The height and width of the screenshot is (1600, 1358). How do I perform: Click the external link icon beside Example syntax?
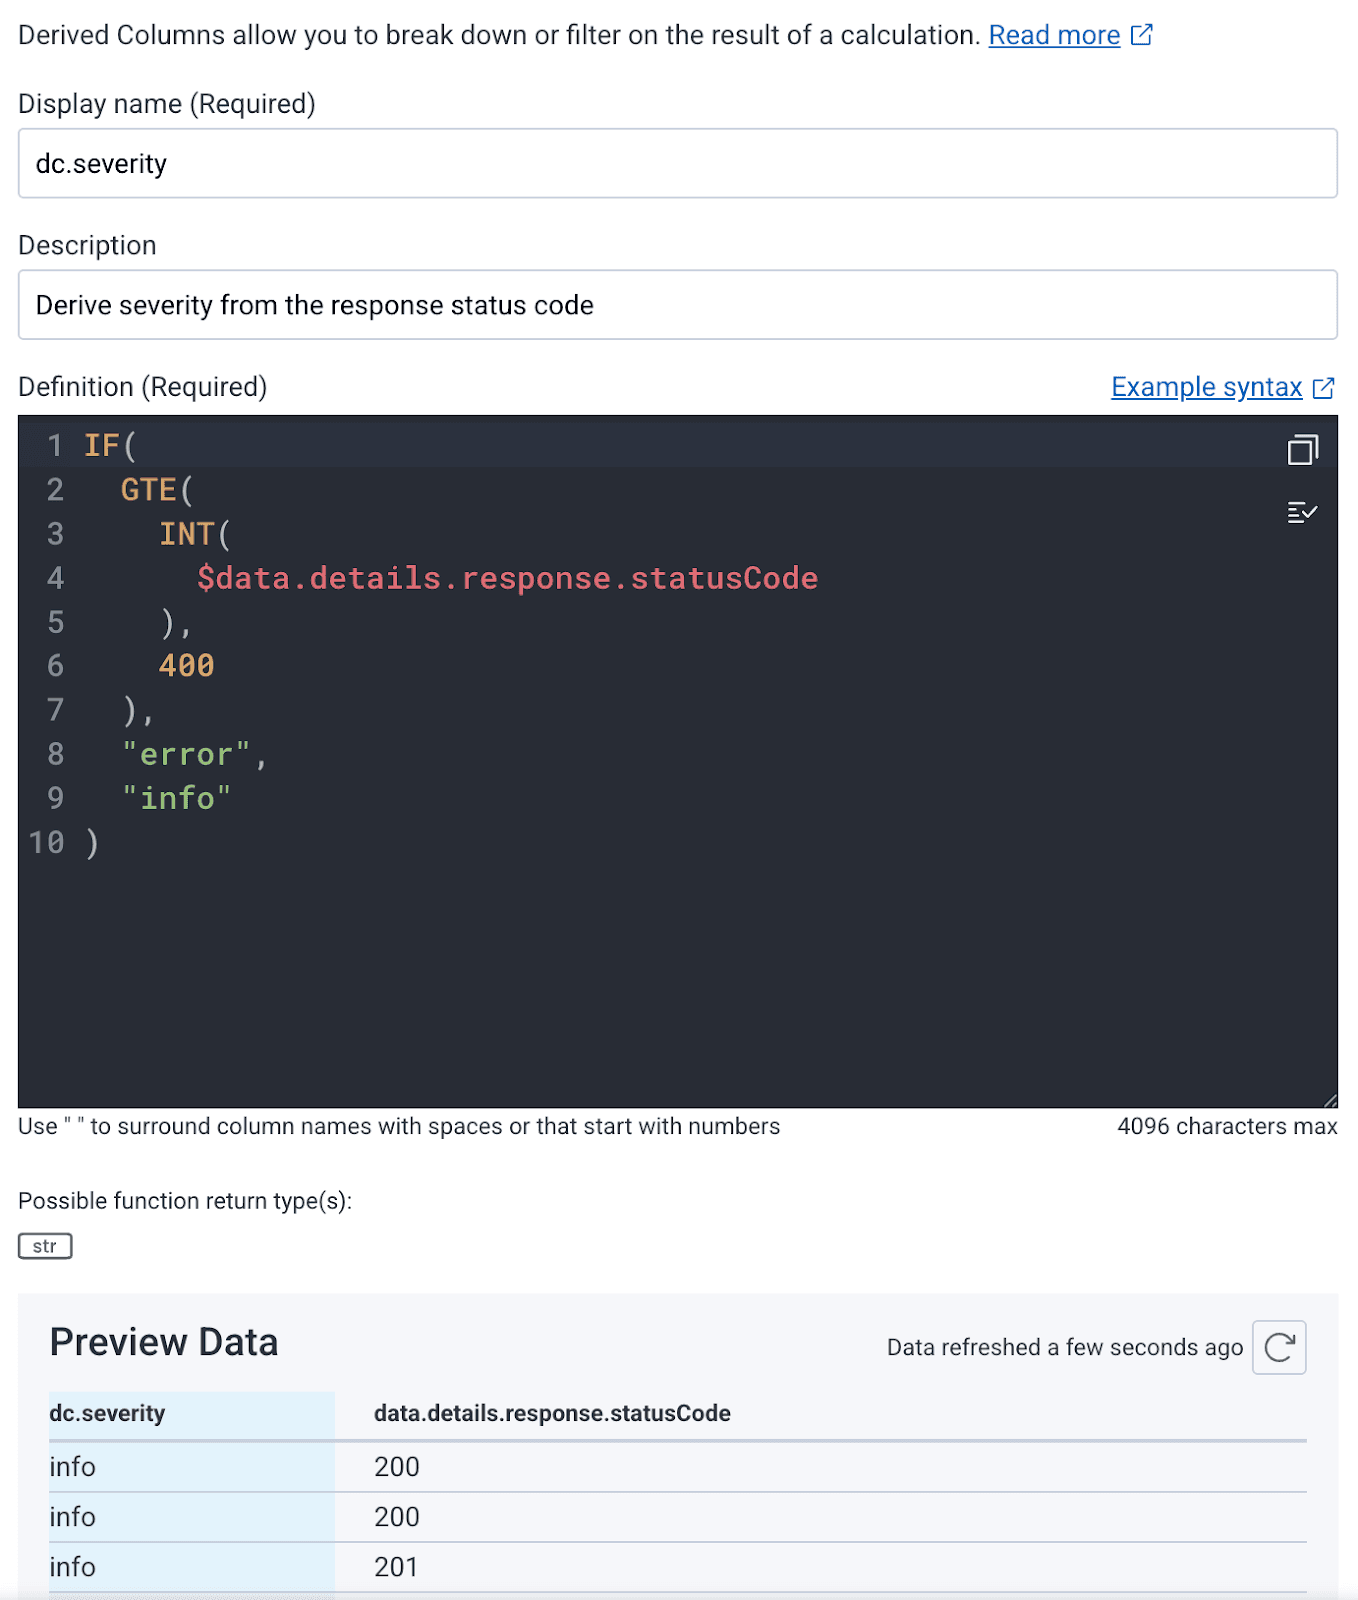coord(1324,388)
